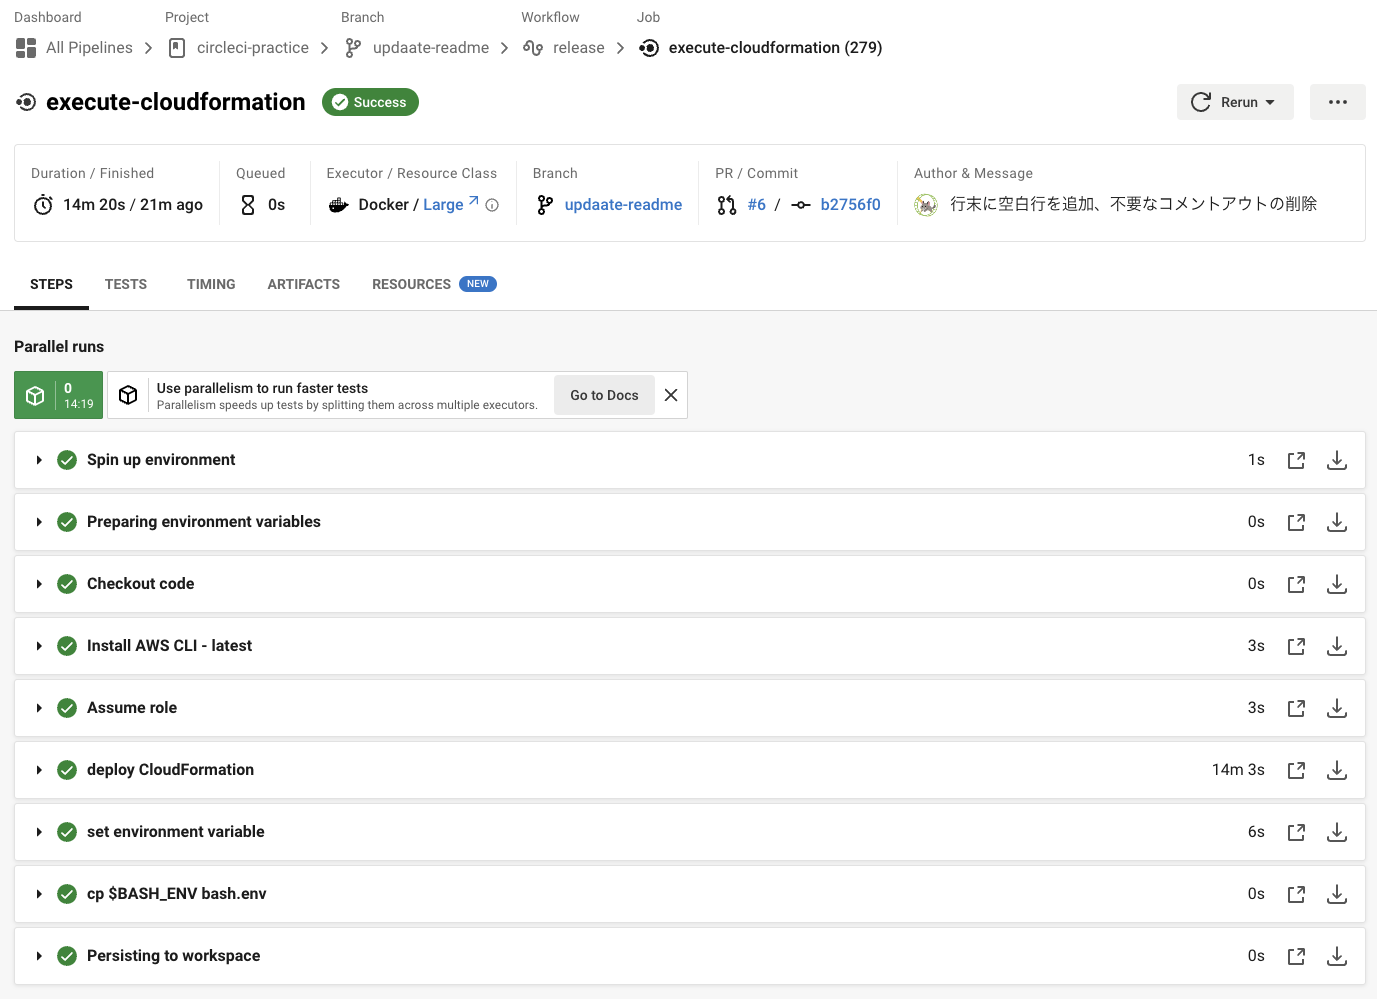Click the commit icon next to b2756f0
1377x999 pixels.
click(800, 204)
